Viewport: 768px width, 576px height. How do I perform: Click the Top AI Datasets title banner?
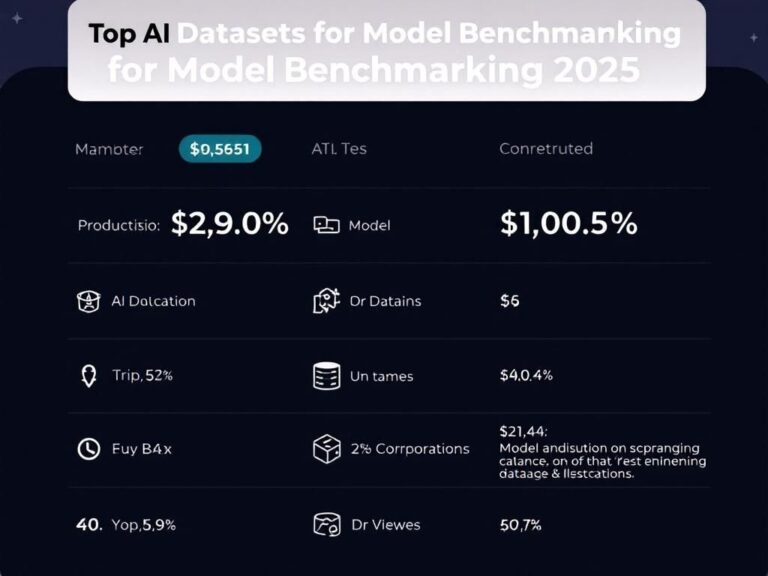click(386, 50)
